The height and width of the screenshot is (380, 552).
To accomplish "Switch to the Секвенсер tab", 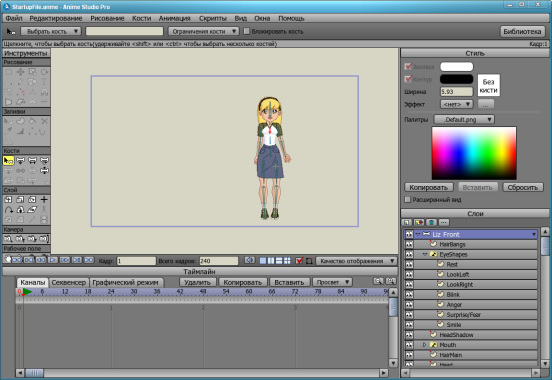I will pyautogui.click(x=69, y=282).
